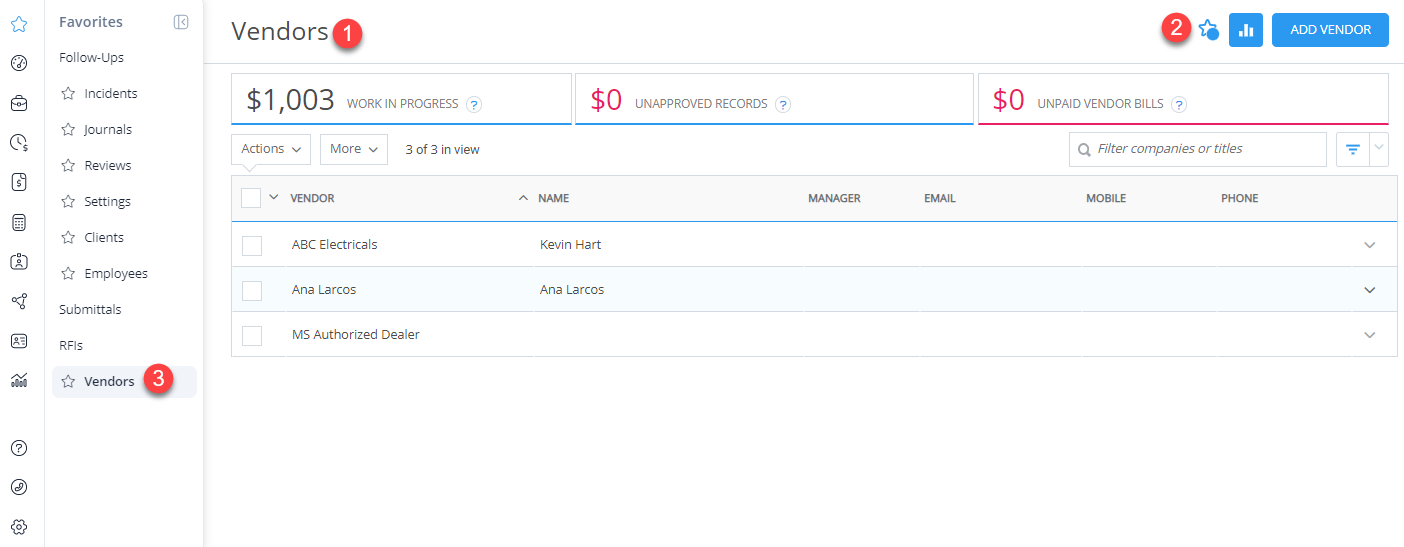This screenshot has height=547, width=1404.
Task: Sort by the MANAGER column header
Action: click(x=834, y=198)
